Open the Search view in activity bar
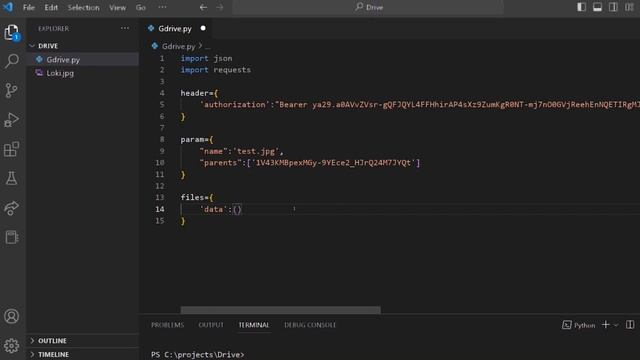The width and height of the screenshot is (640, 360). click(x=11, y=61)
